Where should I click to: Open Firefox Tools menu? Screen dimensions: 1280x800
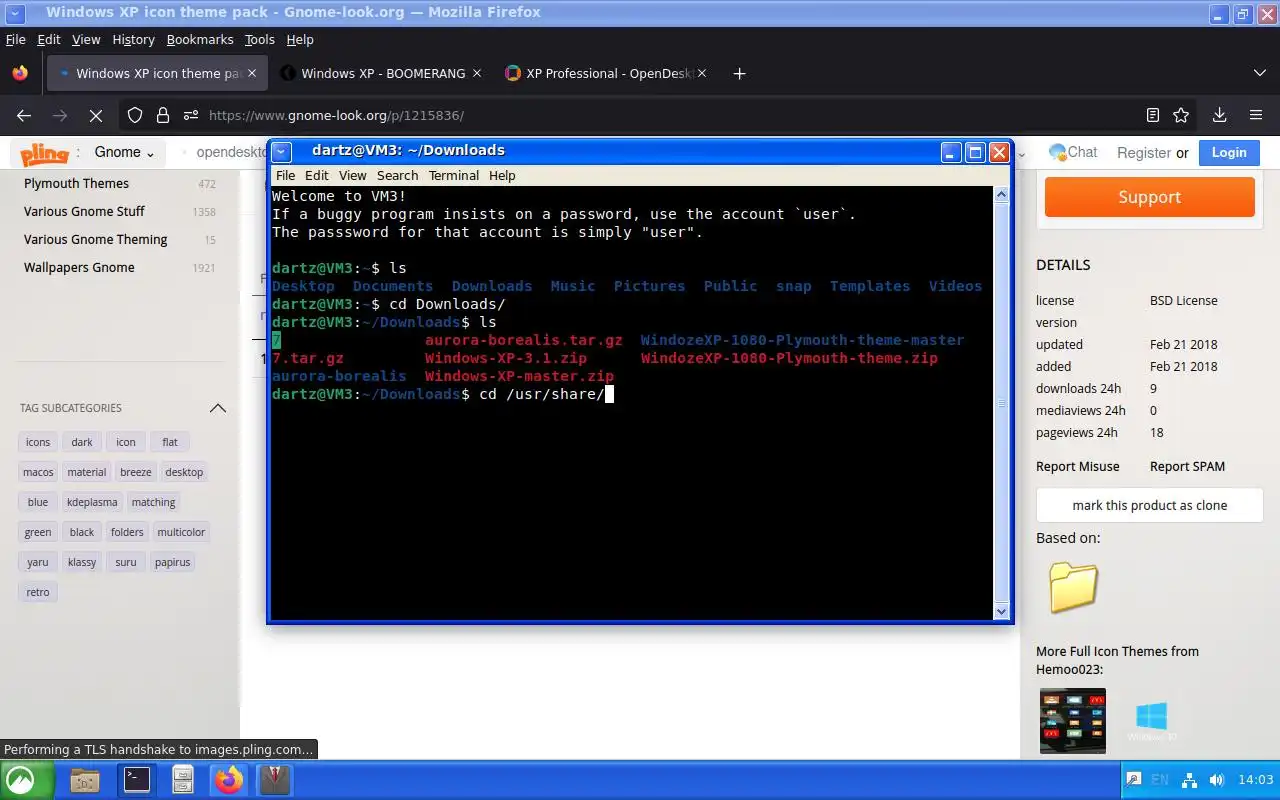point(259,39)
